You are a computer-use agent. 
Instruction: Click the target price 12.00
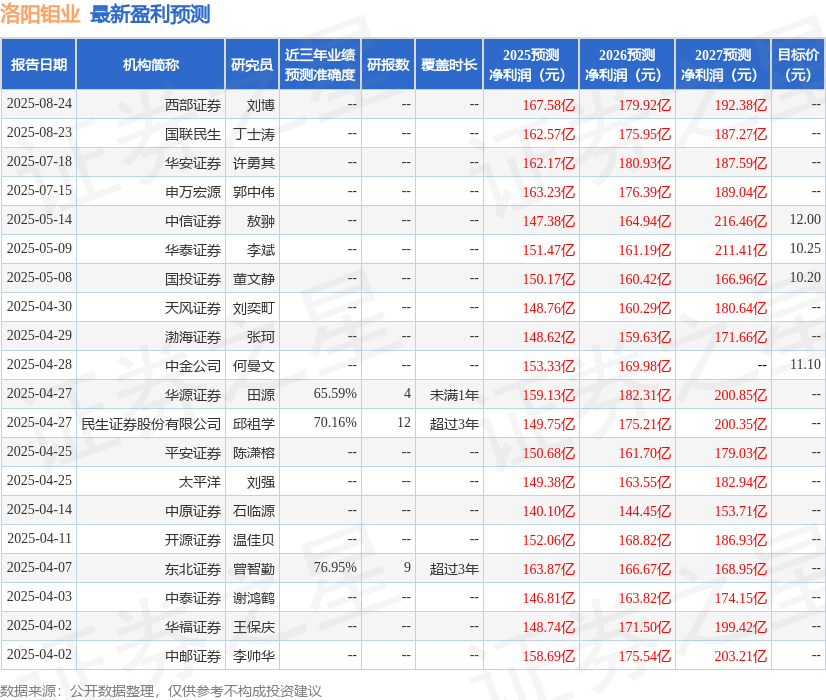click(x=805, y=219)
